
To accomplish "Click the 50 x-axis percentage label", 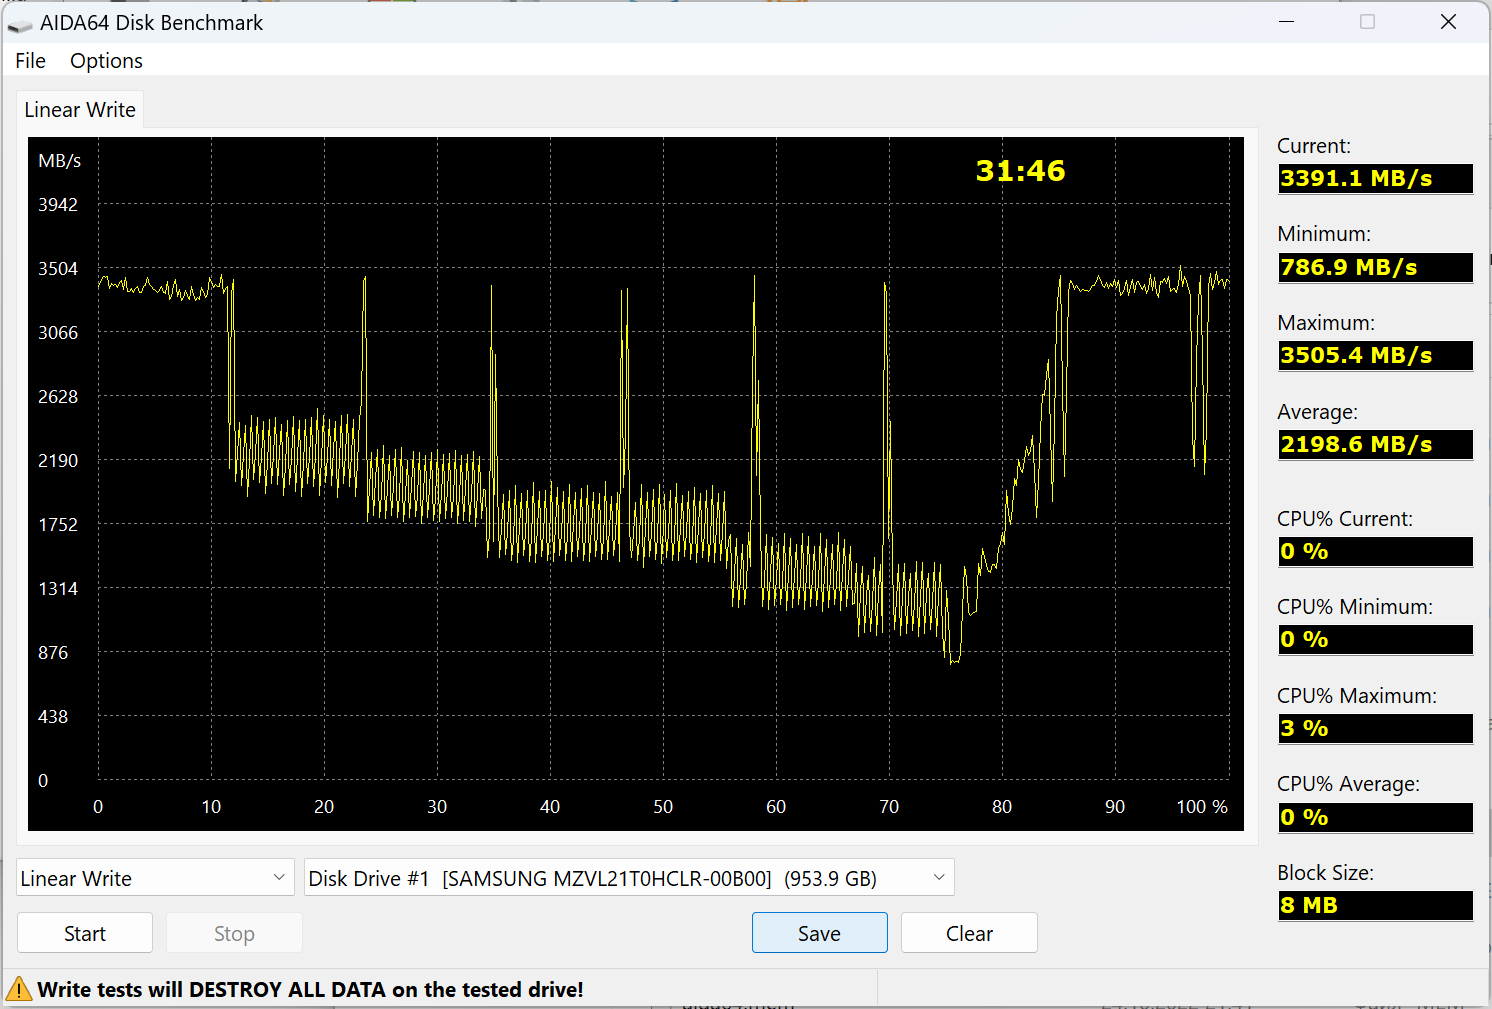I will (x=663, y=806).
